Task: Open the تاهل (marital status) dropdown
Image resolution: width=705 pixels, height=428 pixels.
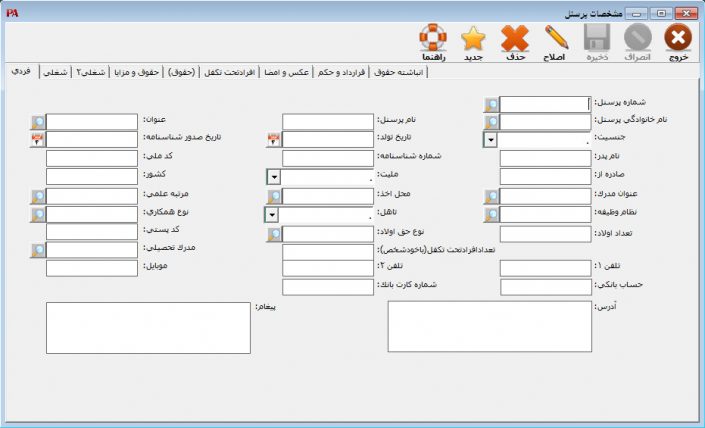Action: coord(272,214)
